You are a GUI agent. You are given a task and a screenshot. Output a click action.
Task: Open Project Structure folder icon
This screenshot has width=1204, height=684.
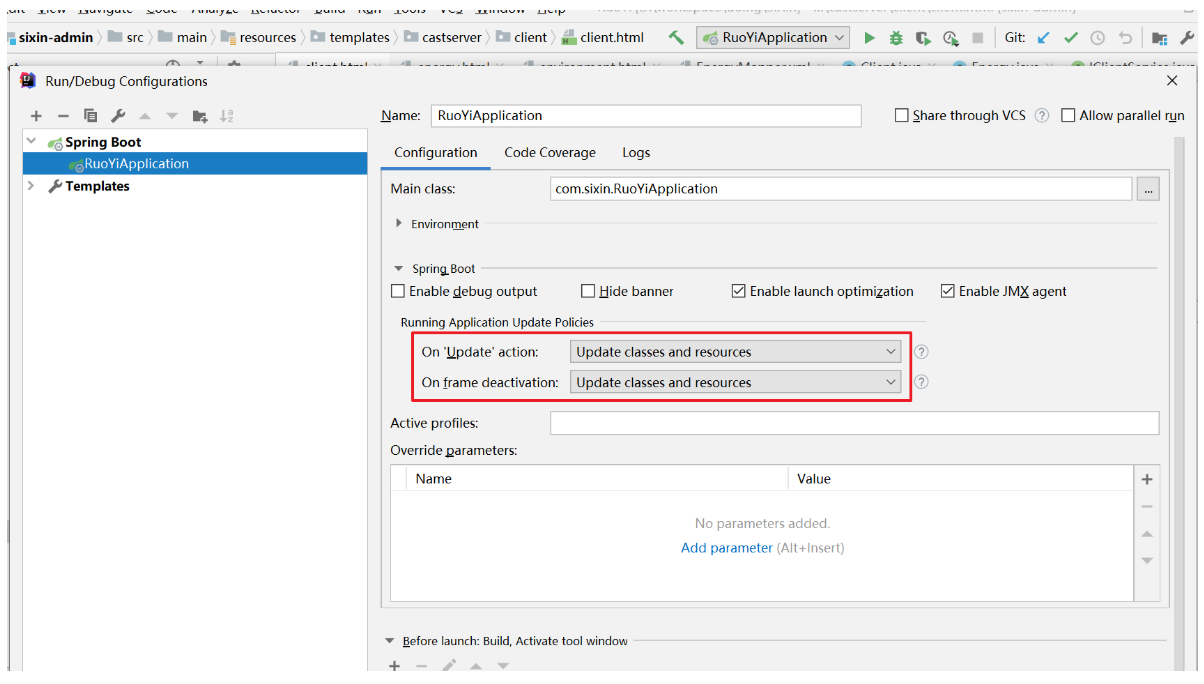pyautogui.click(x=1160, y=38)
